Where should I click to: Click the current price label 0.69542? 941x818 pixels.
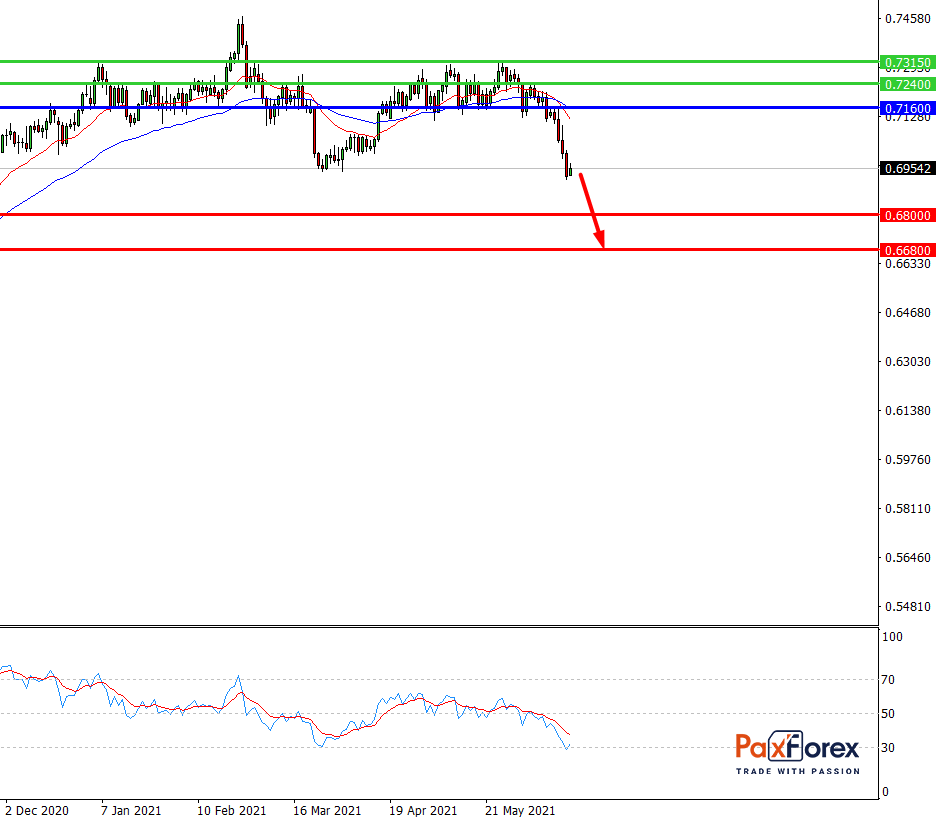(907, 169)
